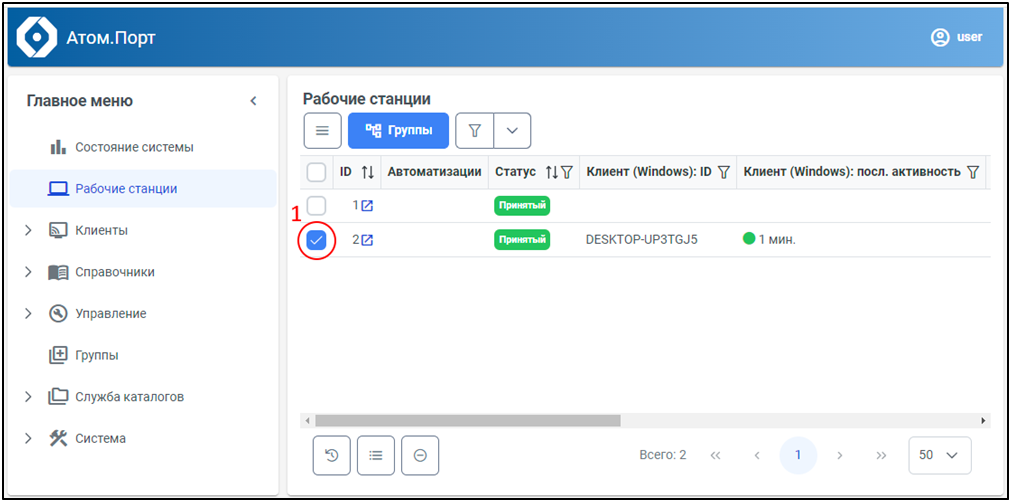Filter by Клиент (Windows): ID column
Image resolution: width=1011 pixels, height=502 pixels.
point(724,172)
